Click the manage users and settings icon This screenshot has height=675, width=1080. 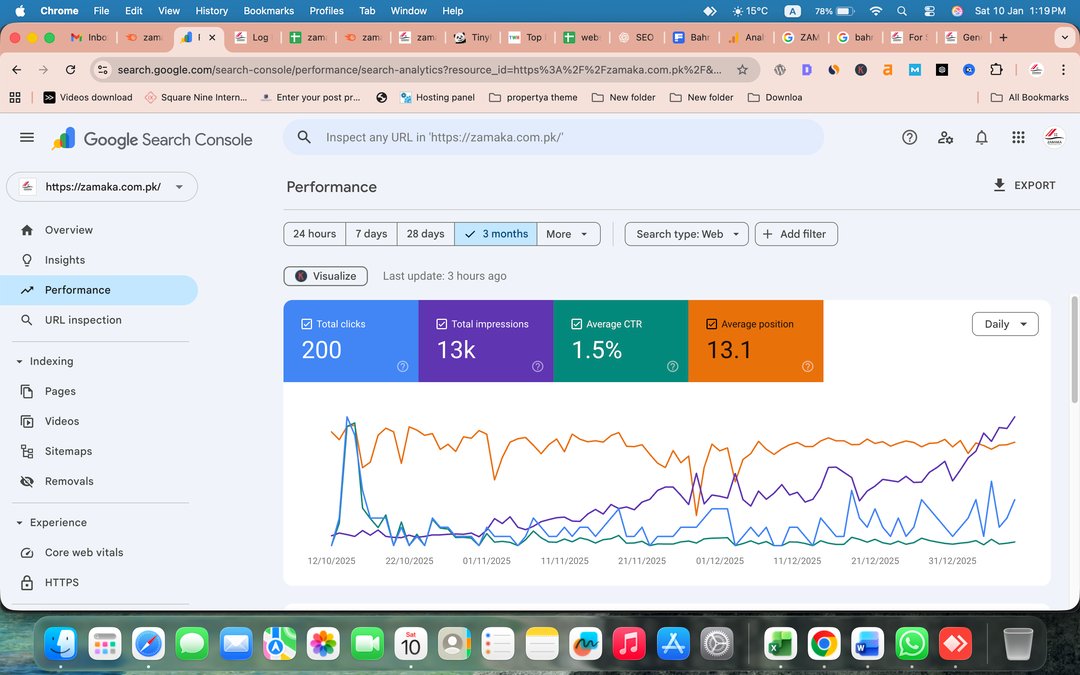(x=945, y=138)
